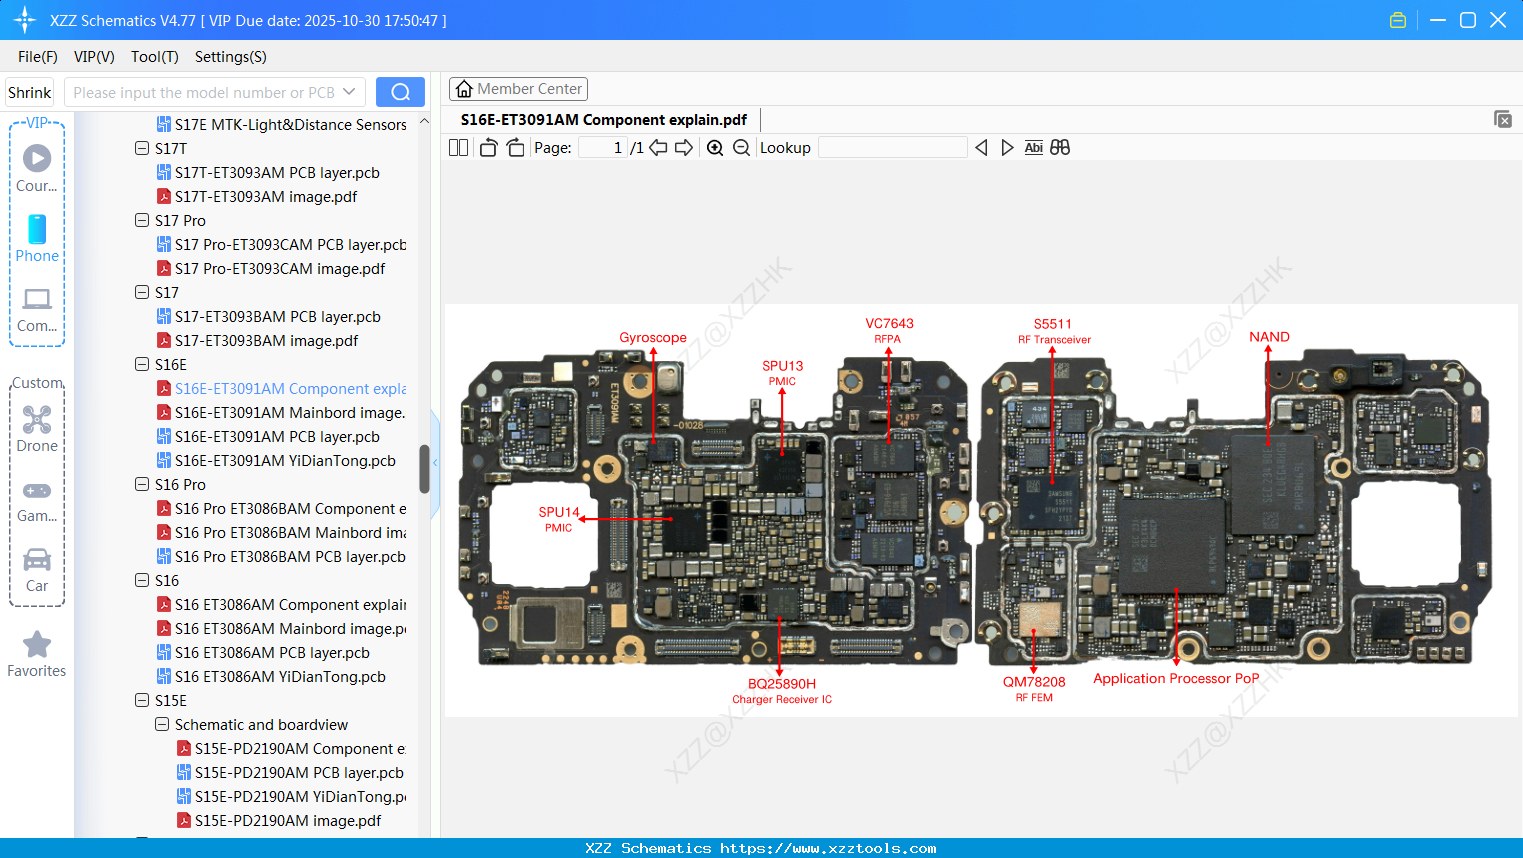Viewport: 1523px width, 858px height.
Task: Go to the next page with forward arrow
Action: [684, 147]
